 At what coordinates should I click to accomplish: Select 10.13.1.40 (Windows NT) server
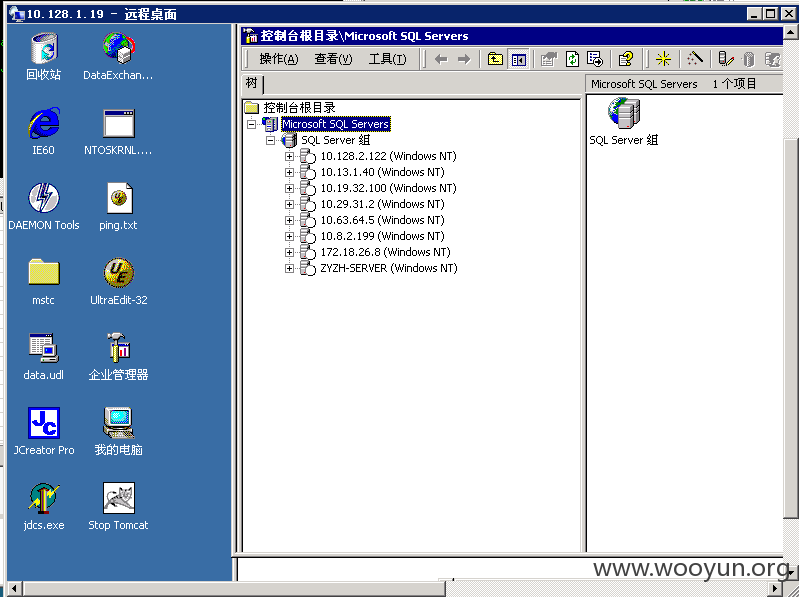(382, 172)
